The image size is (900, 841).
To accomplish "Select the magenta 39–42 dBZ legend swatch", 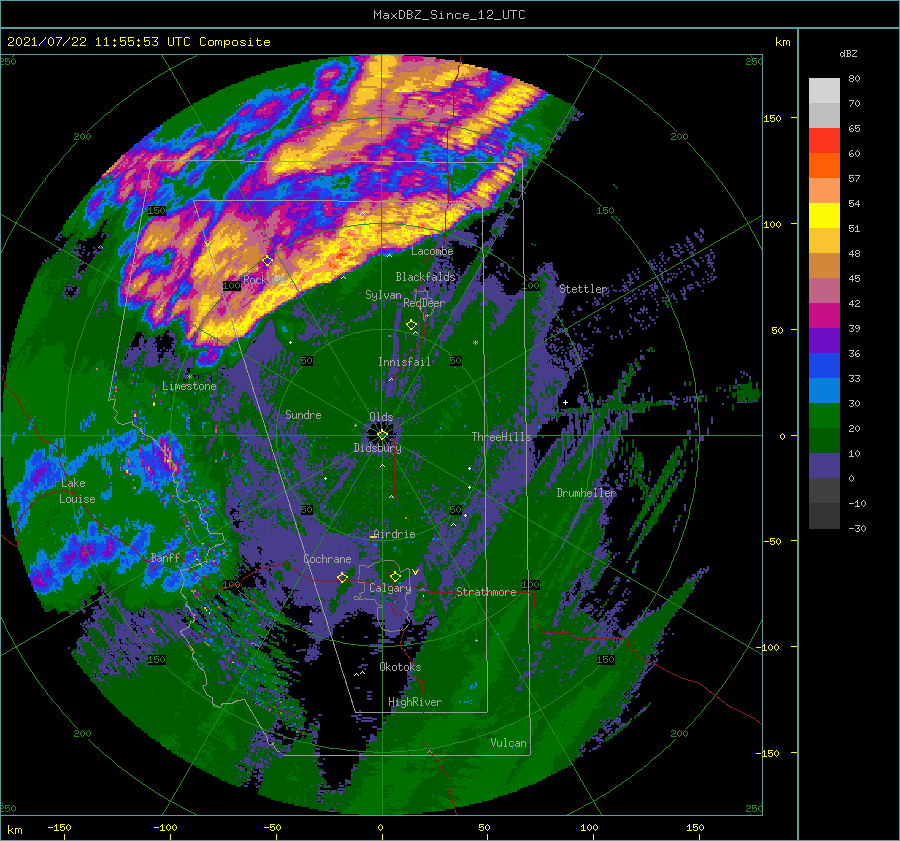I will point(824,316).
